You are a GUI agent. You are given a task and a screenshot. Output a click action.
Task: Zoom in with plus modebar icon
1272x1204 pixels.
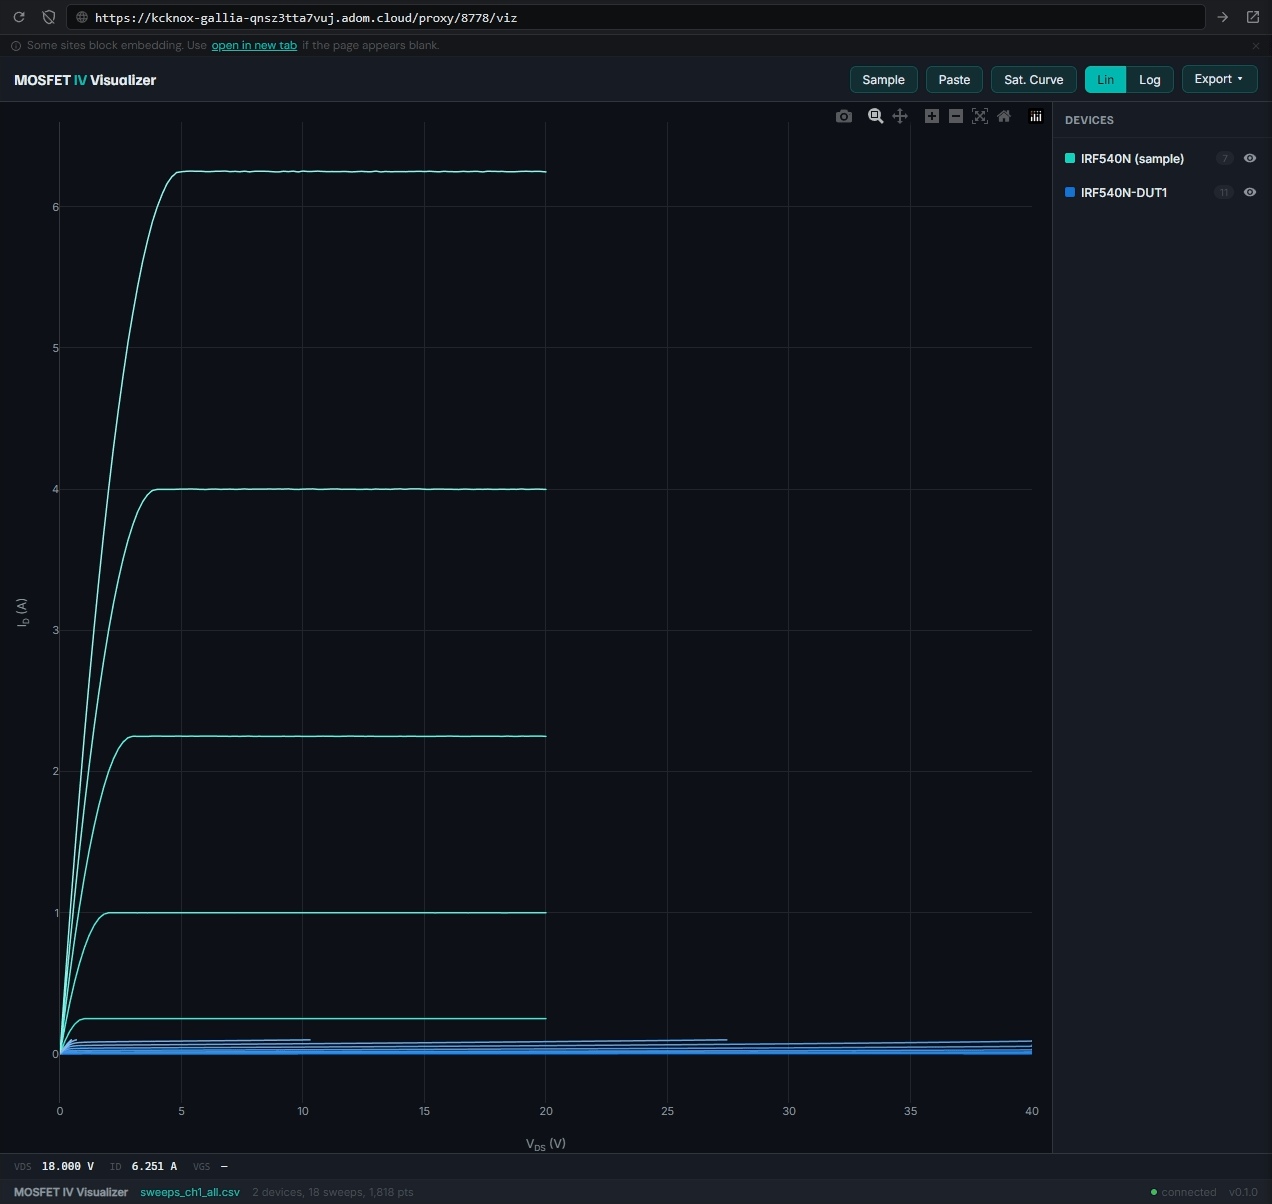(x=932, y=116)
